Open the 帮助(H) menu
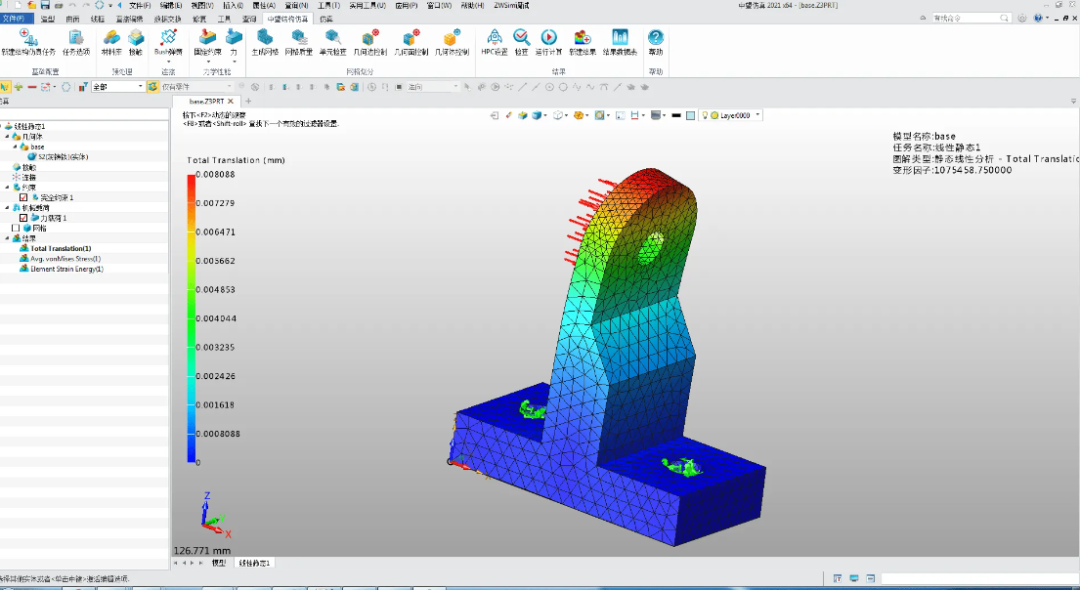The image size is (1080, 590). [x=472, y=6]
